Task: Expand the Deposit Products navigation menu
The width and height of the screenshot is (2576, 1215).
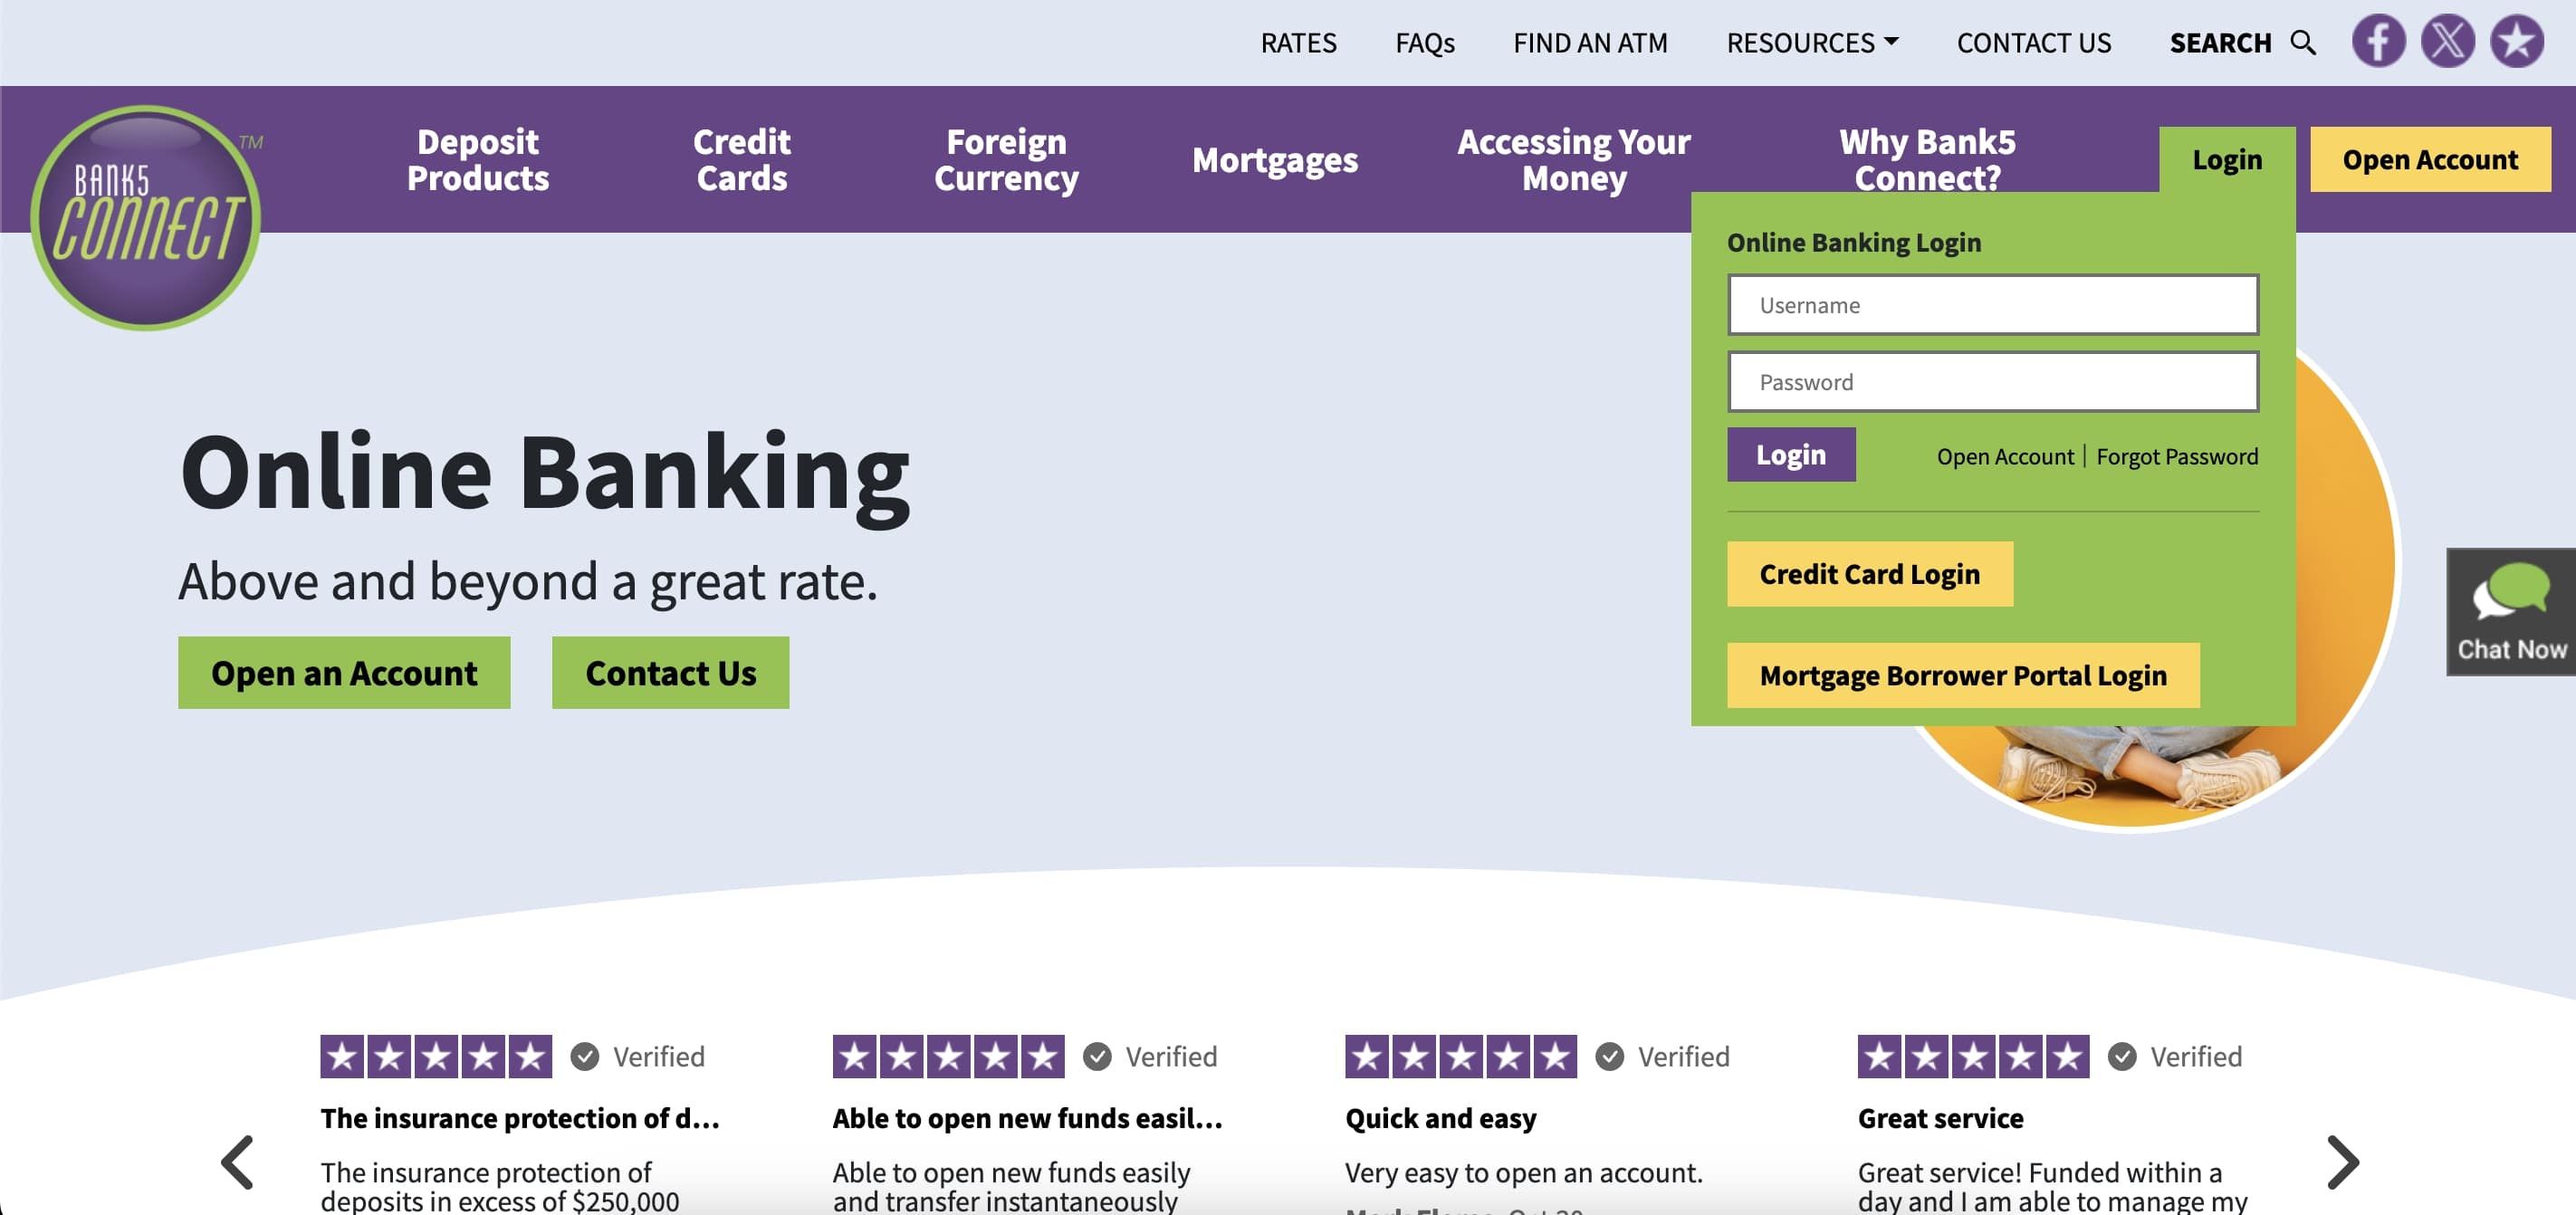Action: click(478, 159)
